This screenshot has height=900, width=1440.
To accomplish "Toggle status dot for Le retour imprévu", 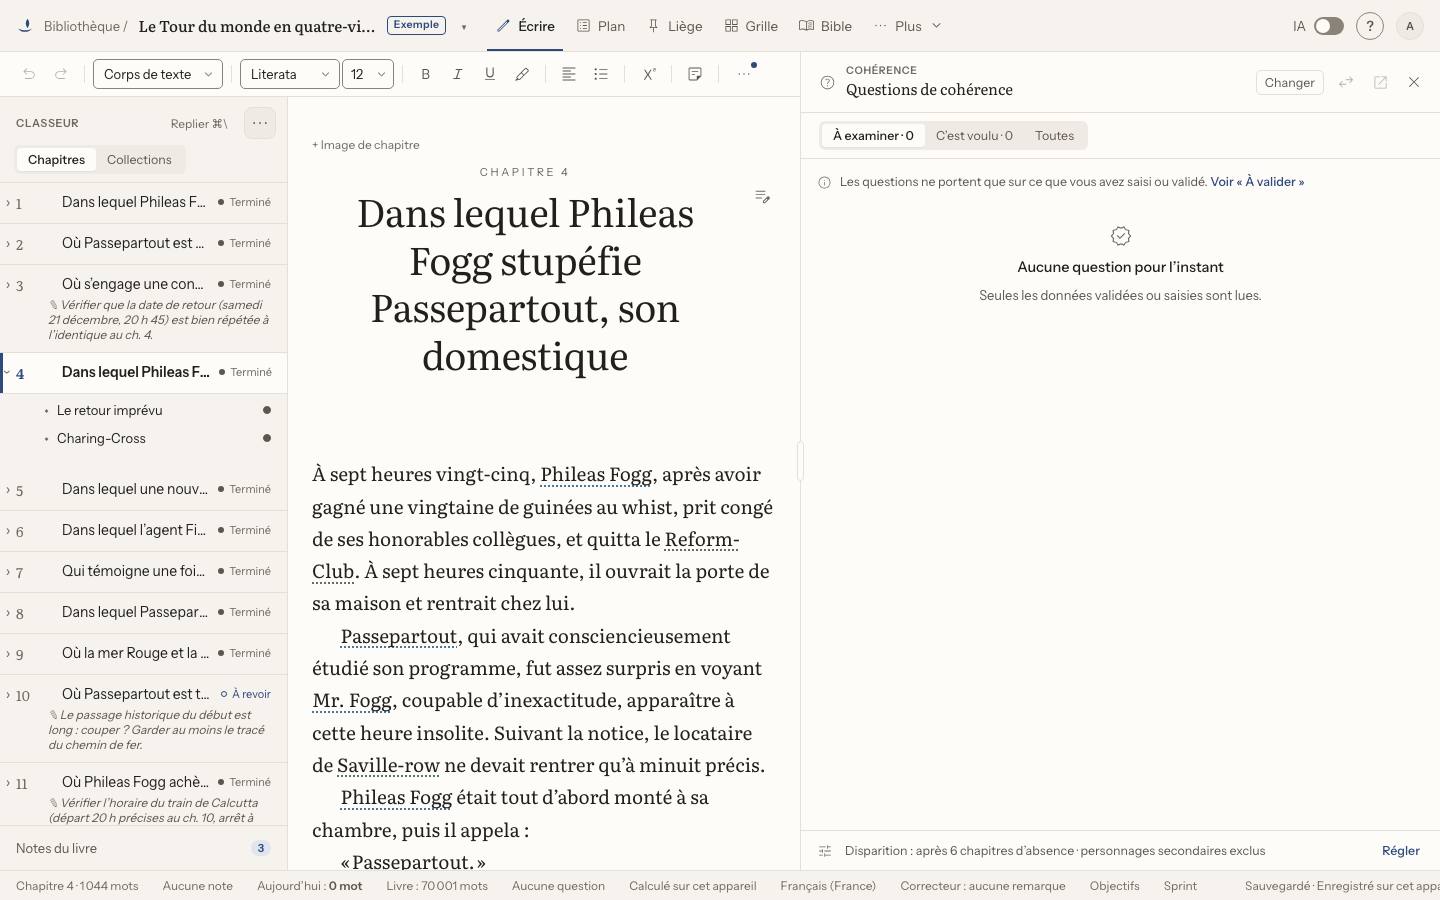I will (267, 410).
